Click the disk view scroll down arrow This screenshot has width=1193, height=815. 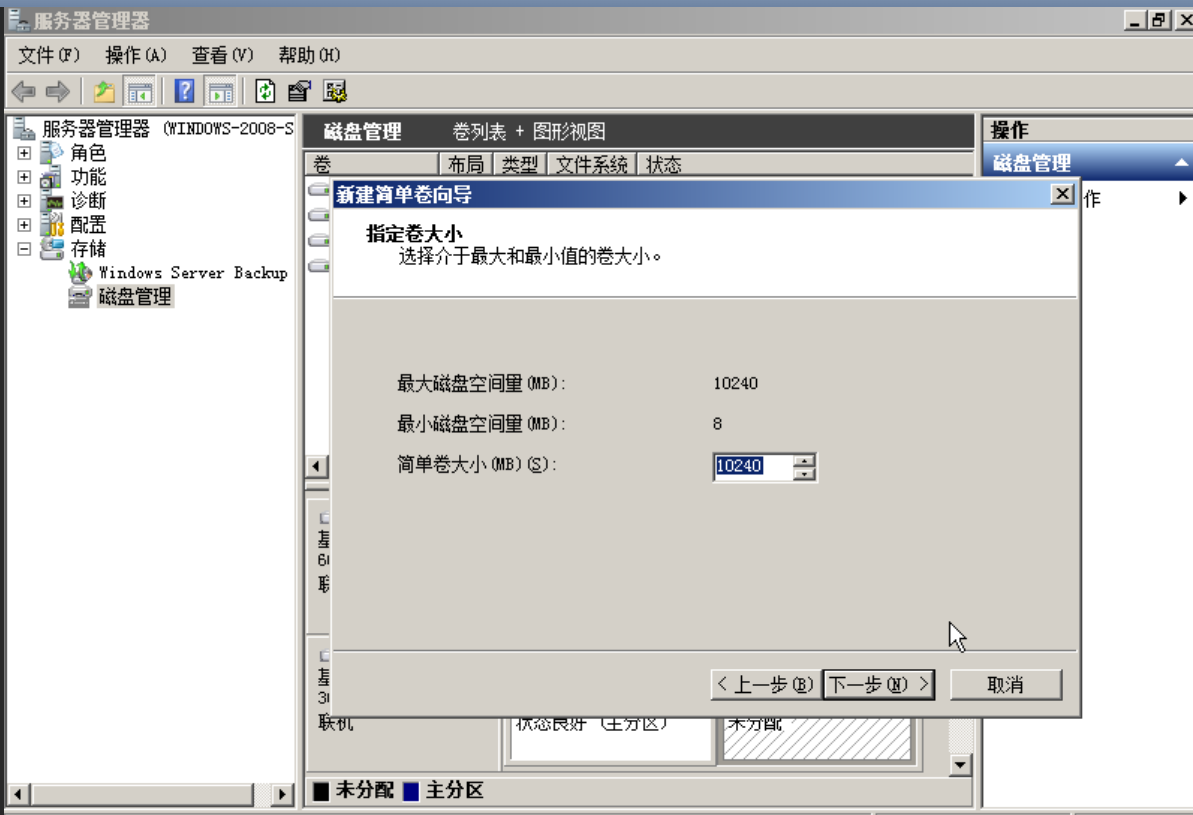(x=960, y=765)
